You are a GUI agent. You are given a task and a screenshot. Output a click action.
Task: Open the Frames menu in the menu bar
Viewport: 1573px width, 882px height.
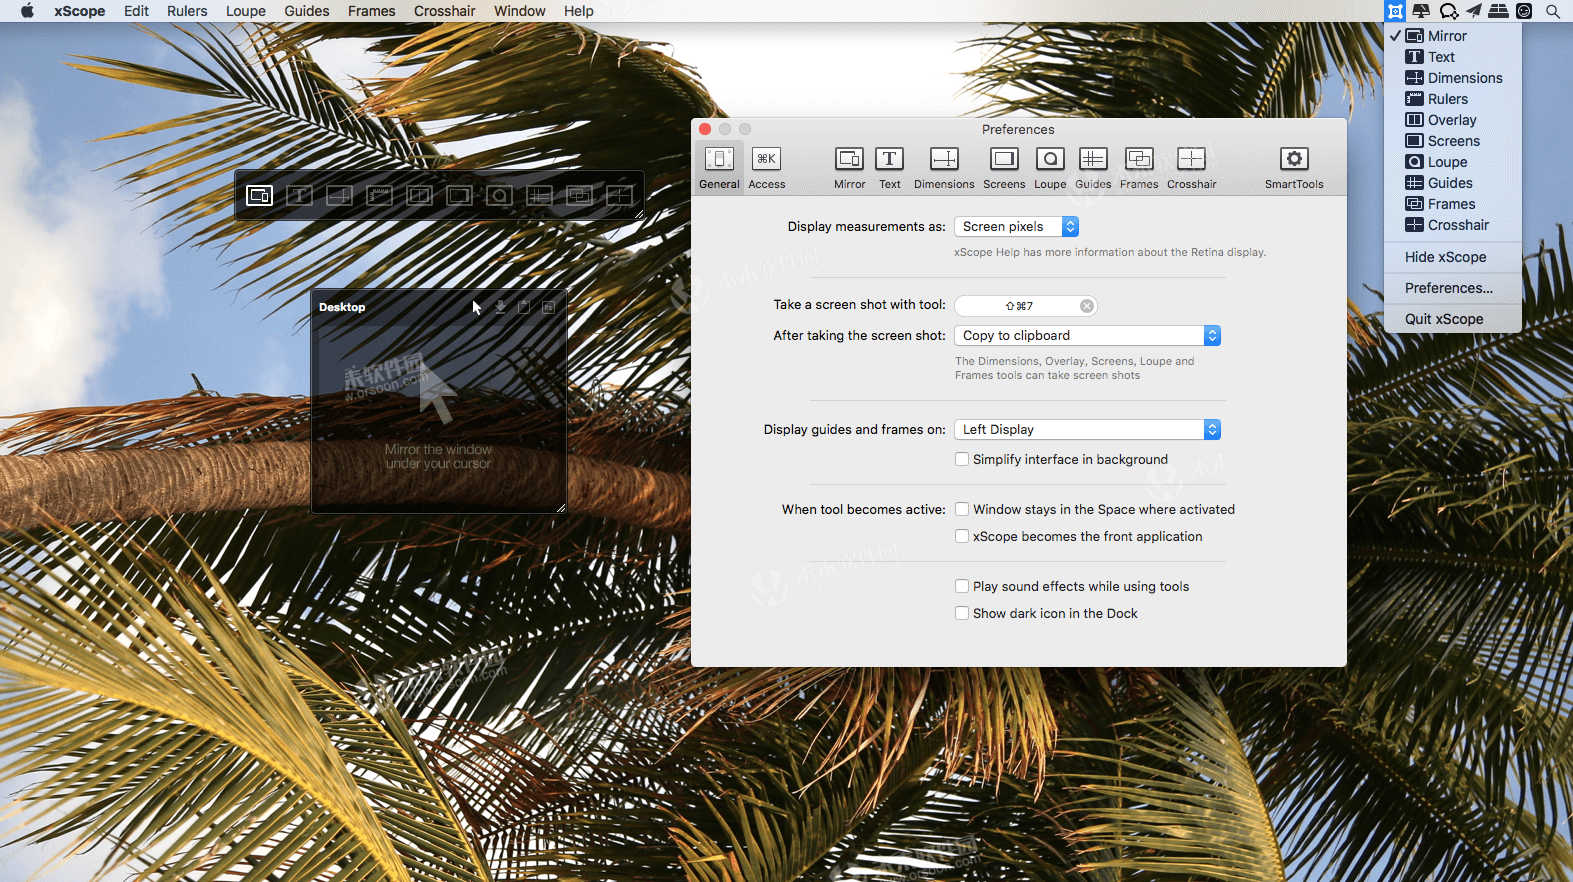[372, 11]
